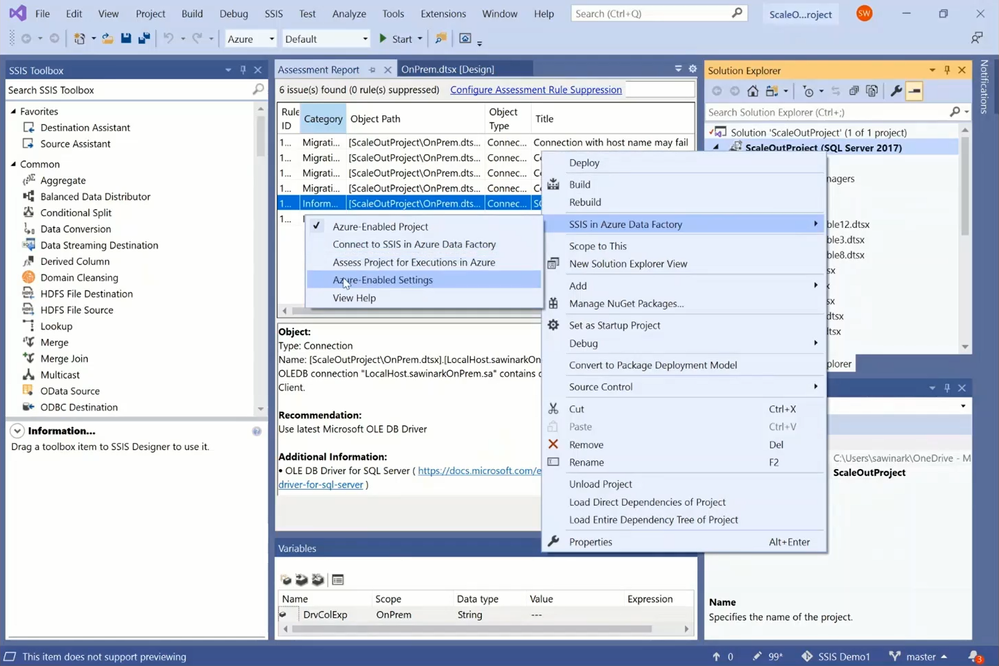Click the magnifier icon in SSIS Toolbox search
Image resolution: width=999 pixels, height=666 pixels.
coord(258,90)
